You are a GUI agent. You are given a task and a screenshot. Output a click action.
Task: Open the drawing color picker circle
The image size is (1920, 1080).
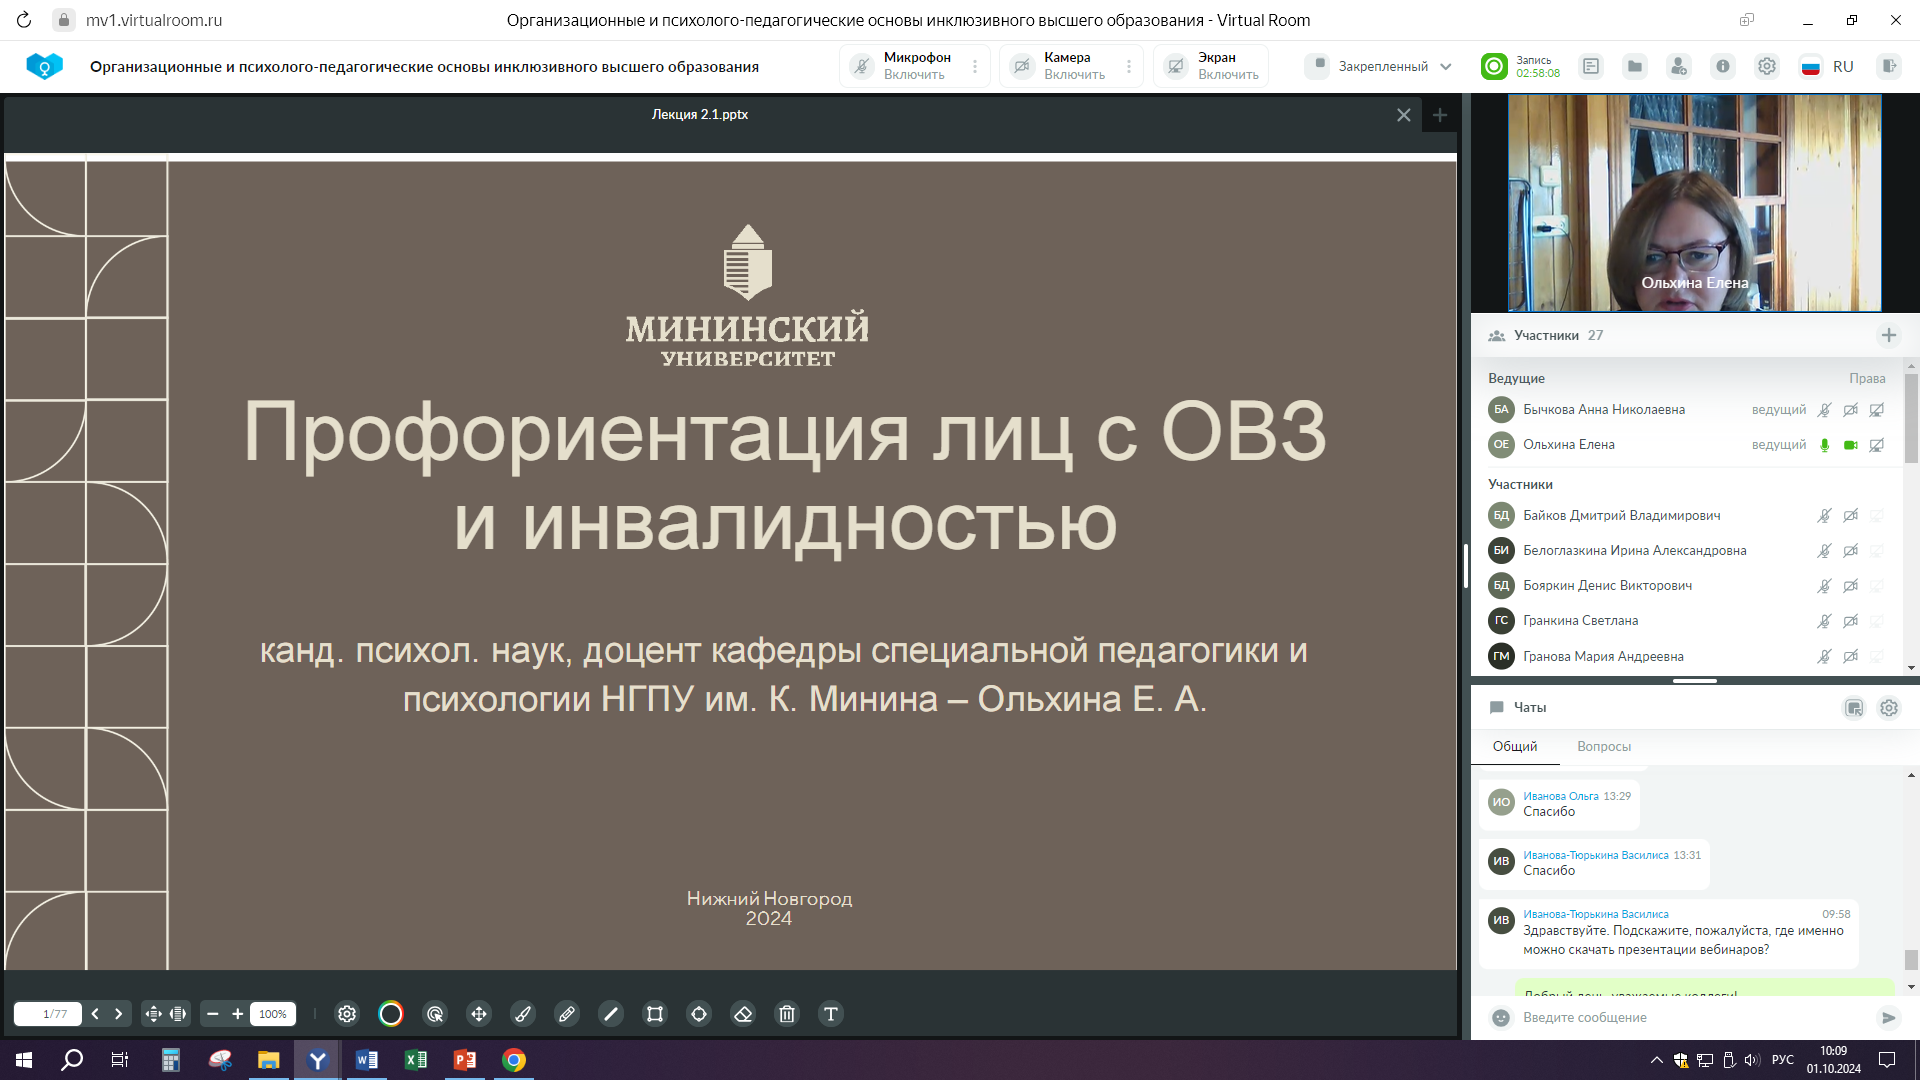(391, 1014)
